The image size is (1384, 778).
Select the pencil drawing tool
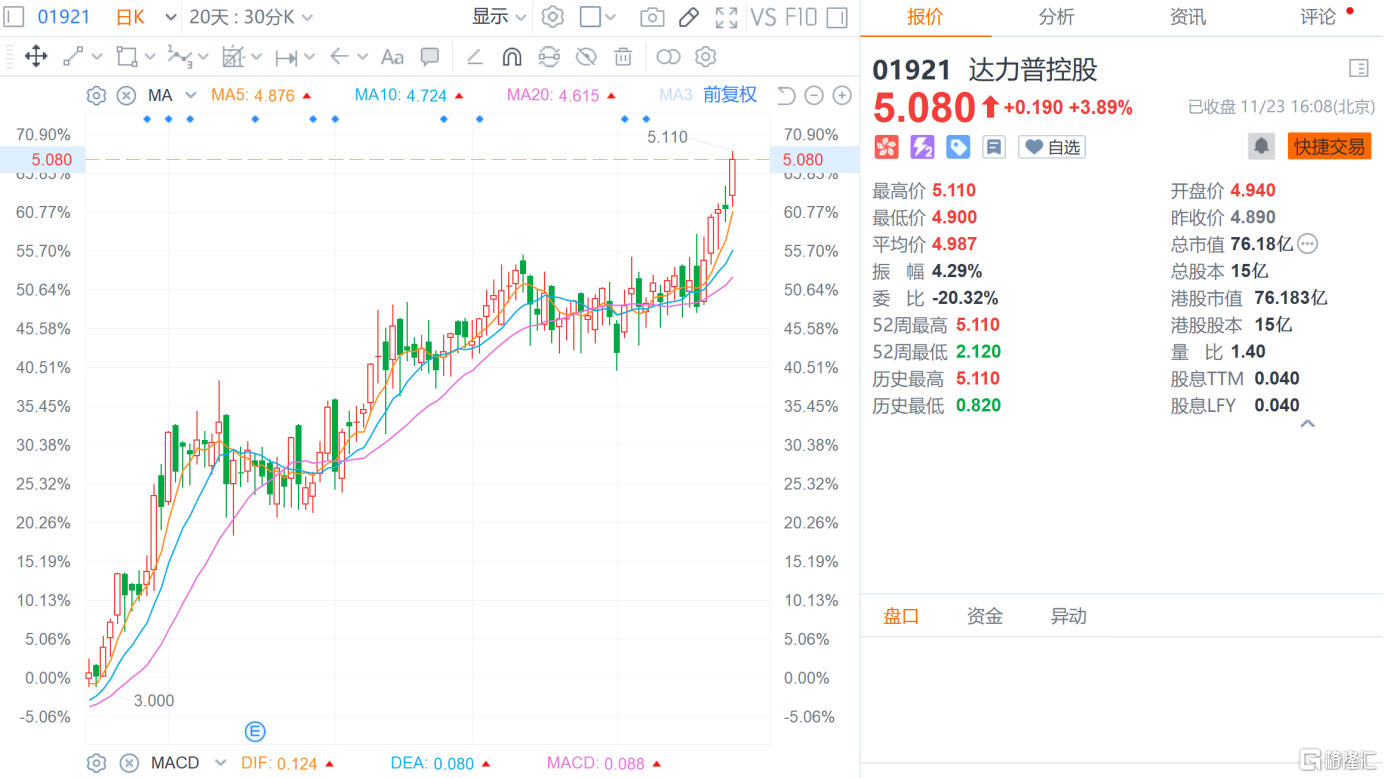point(688,17)
